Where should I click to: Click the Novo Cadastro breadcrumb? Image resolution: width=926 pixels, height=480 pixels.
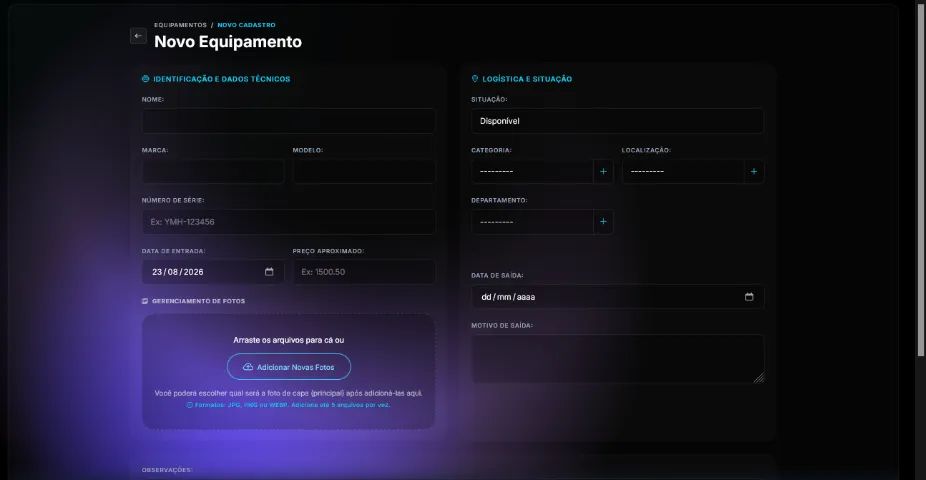(246, 25)
